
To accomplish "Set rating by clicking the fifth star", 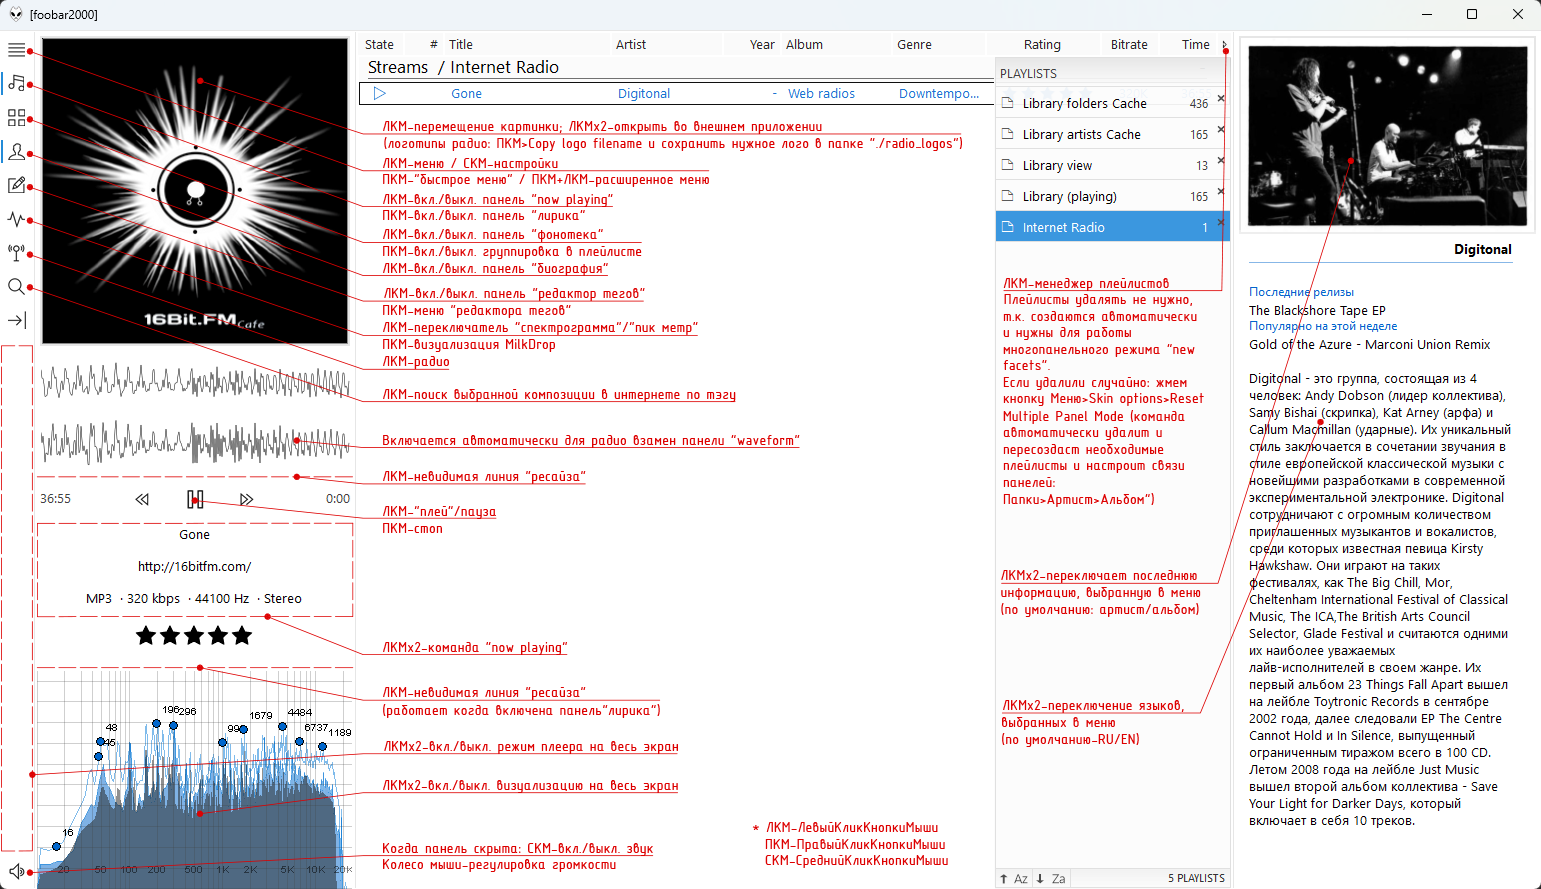I will tap(242, 636).
